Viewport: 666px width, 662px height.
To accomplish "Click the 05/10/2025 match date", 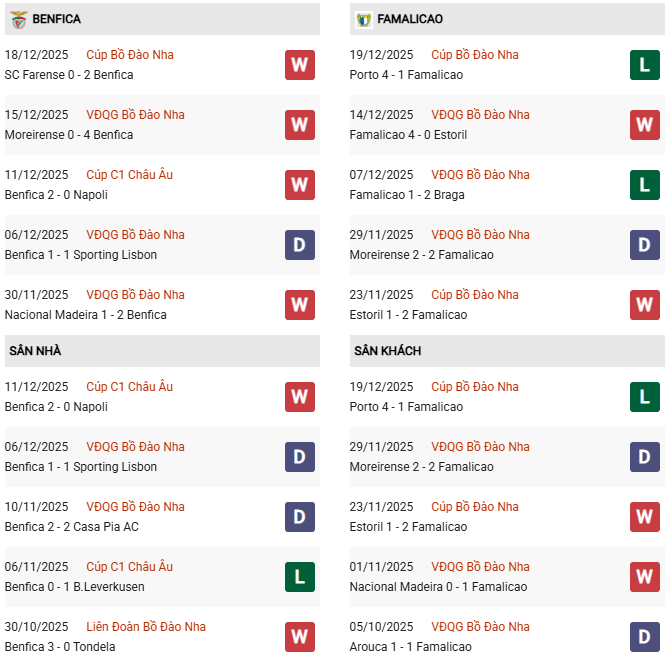I will point(381,627).
